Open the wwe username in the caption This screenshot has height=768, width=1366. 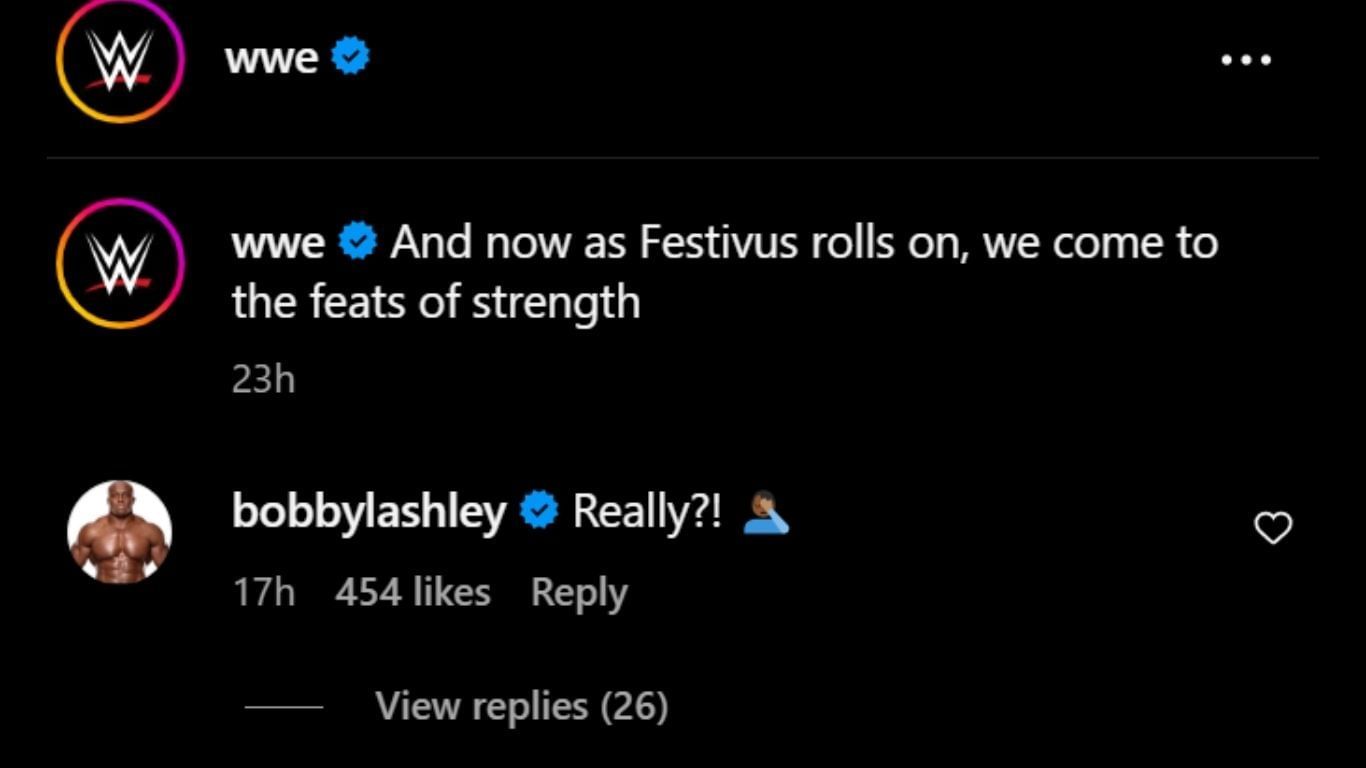[278, 243]
